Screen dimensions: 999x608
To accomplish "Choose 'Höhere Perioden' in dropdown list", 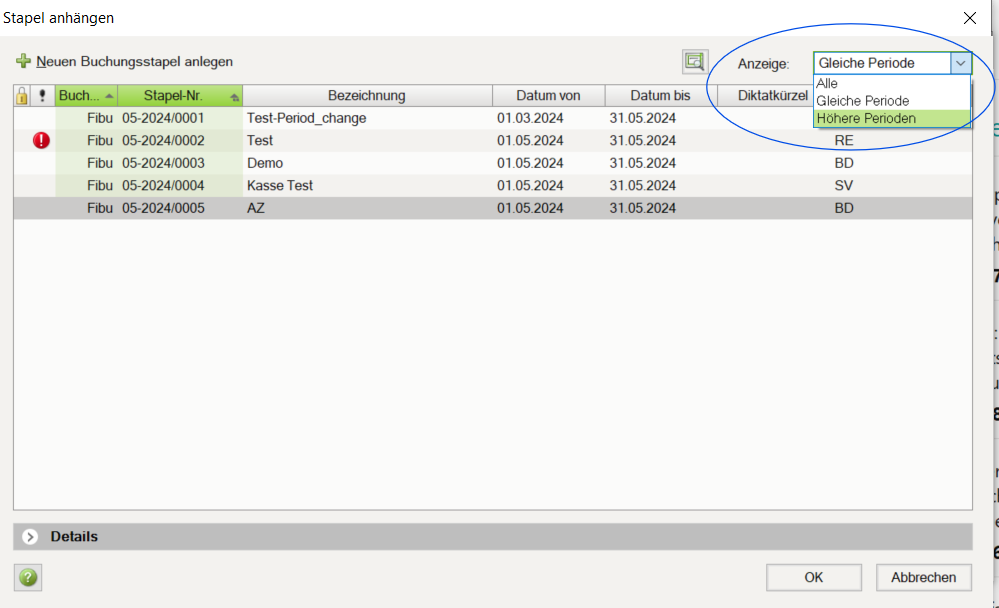I will 865,118.
